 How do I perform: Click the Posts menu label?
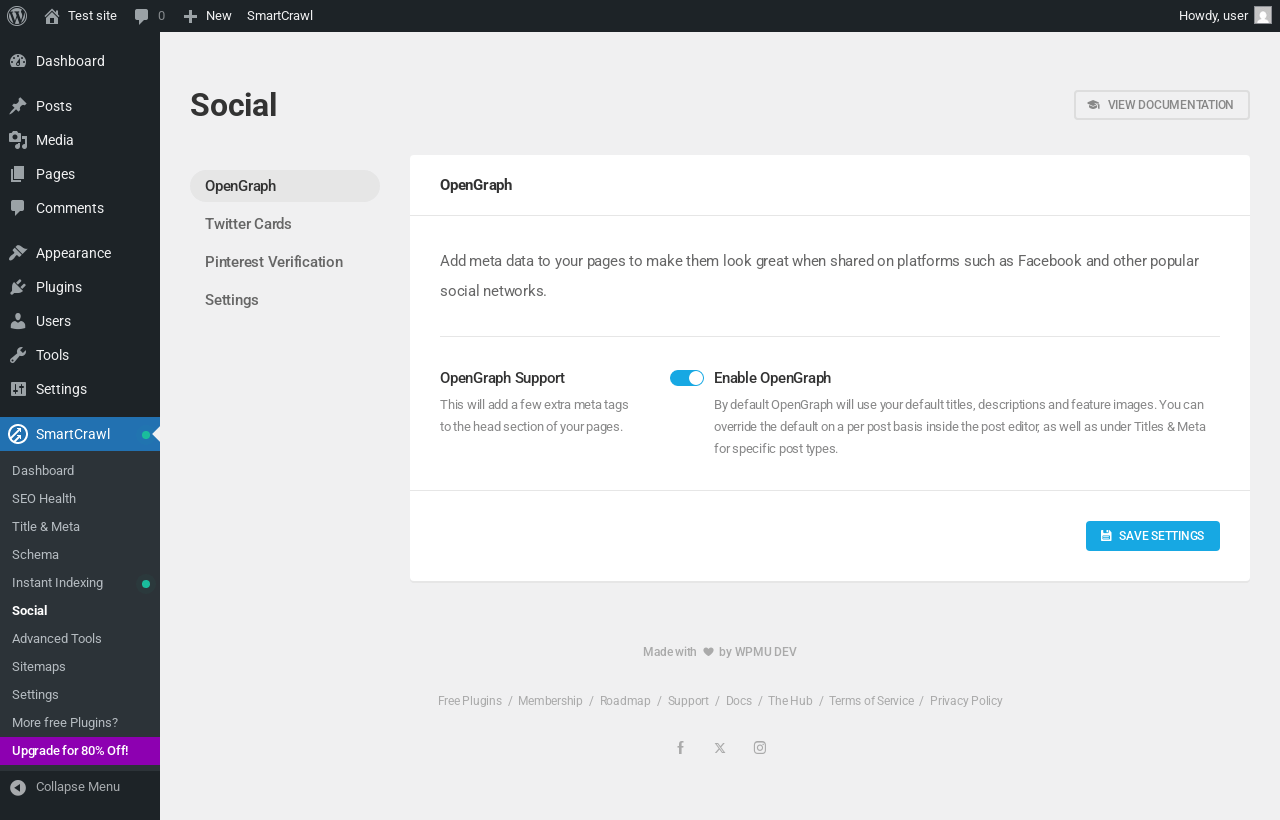coord(54,106)
